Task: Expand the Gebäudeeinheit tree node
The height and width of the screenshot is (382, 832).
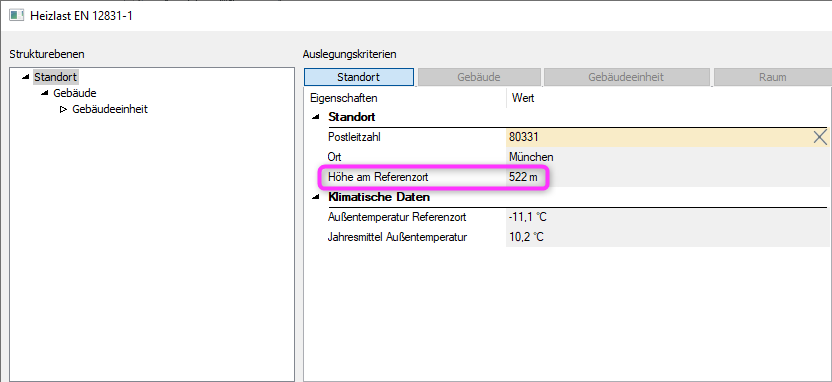Action: tap(63, 109)
